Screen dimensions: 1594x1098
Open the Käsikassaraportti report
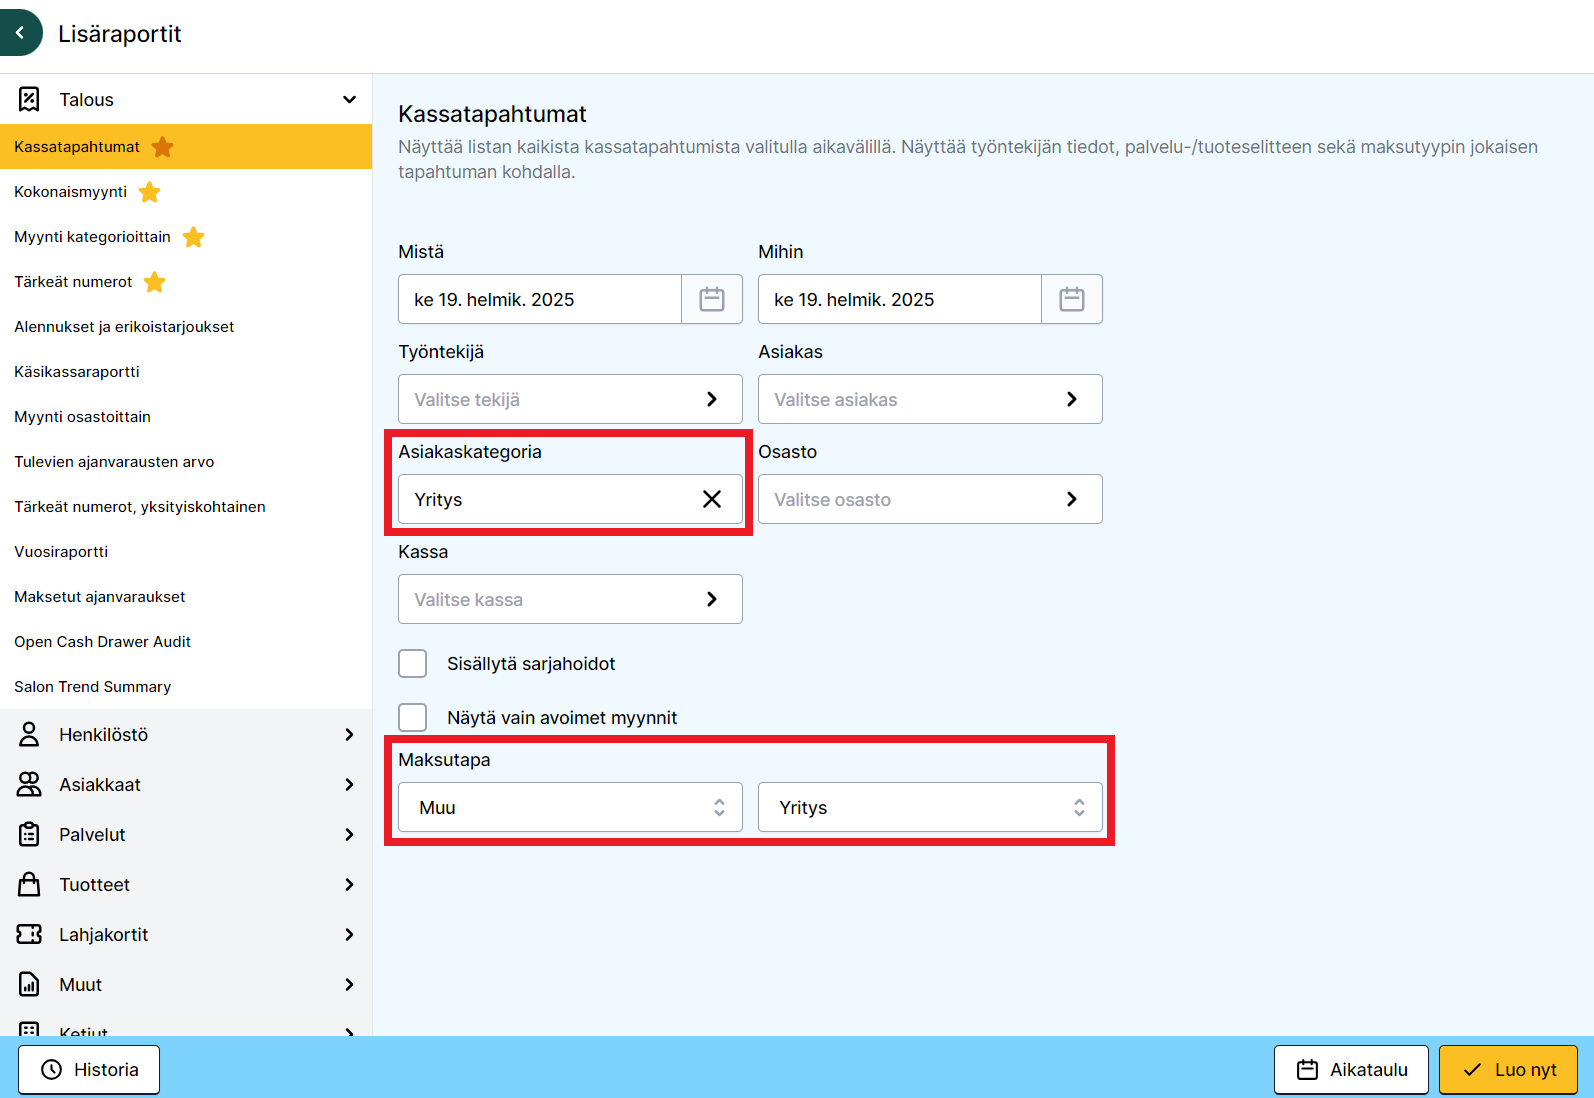pos(186,372)
